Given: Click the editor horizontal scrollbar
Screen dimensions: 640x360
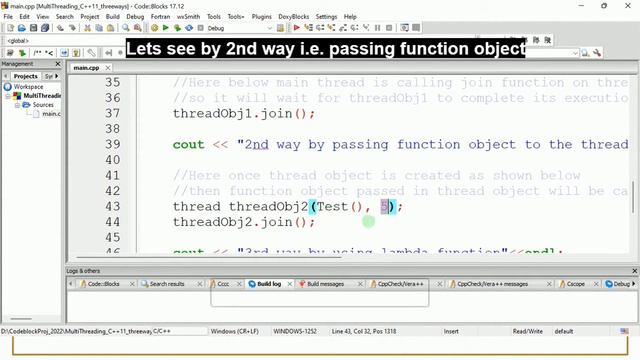Looking at the screenshot, I should [x=208, y=258].
